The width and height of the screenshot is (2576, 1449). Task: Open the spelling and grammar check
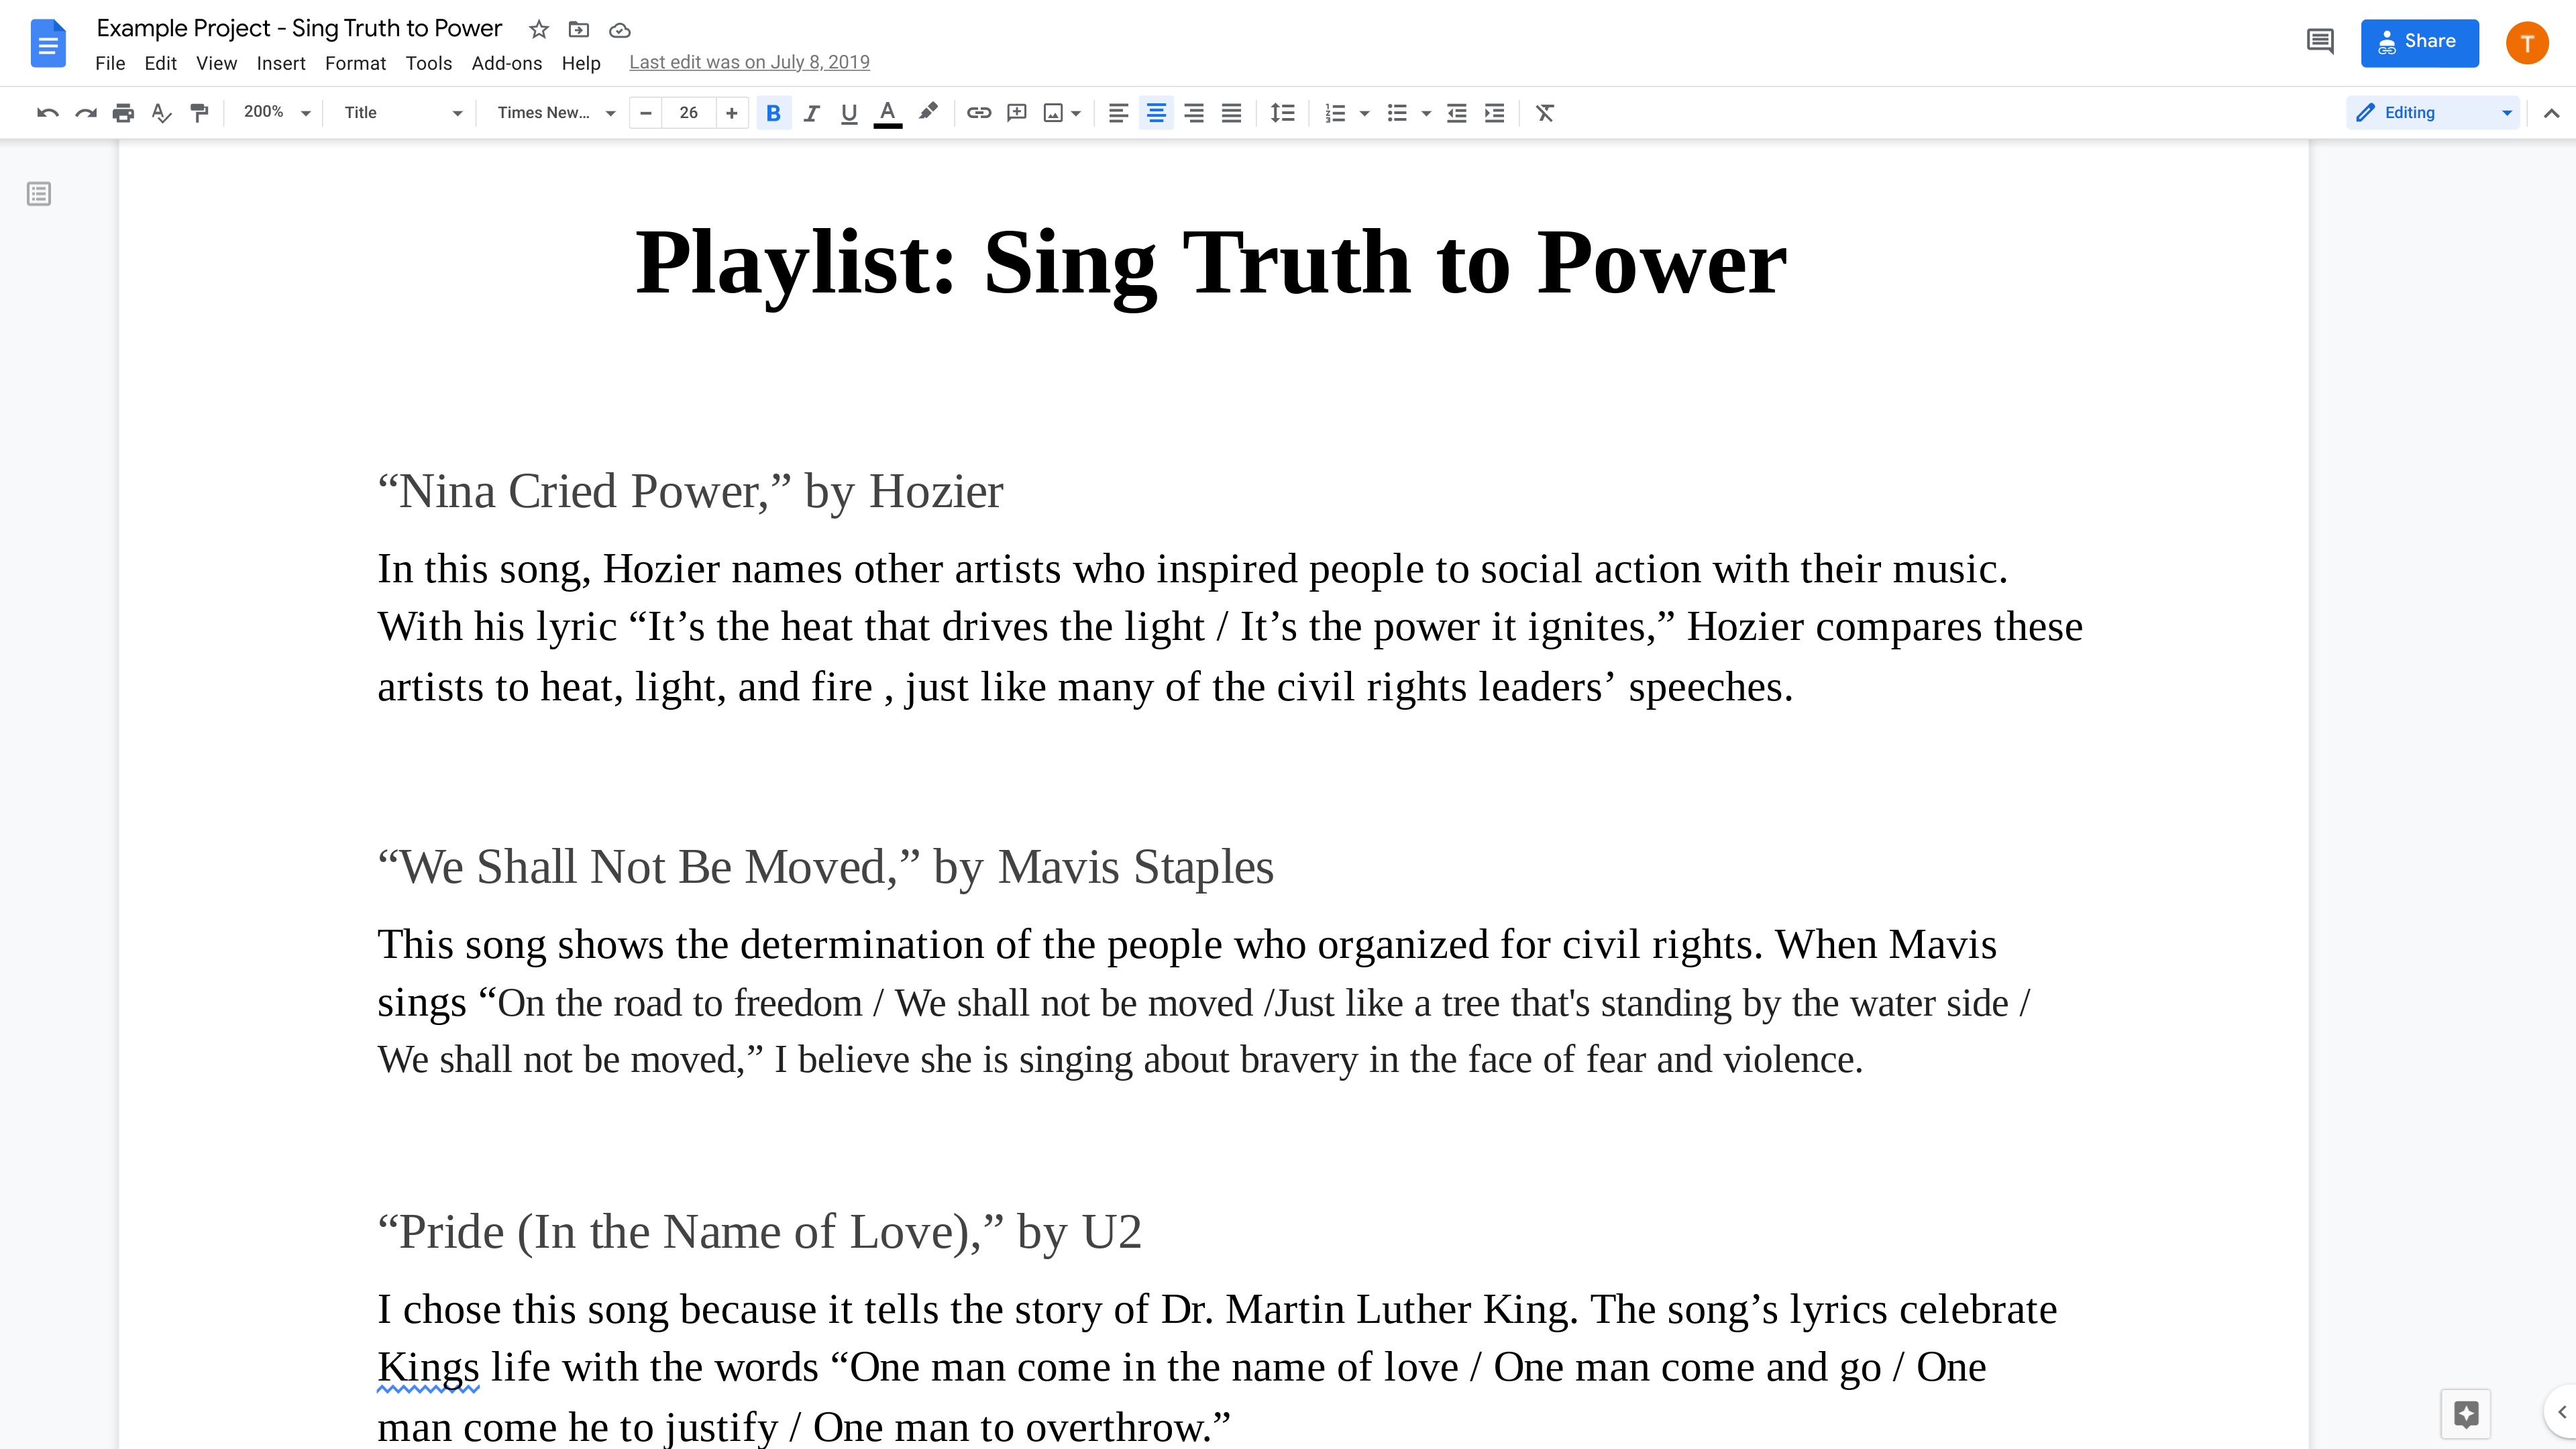click(161, 112)
